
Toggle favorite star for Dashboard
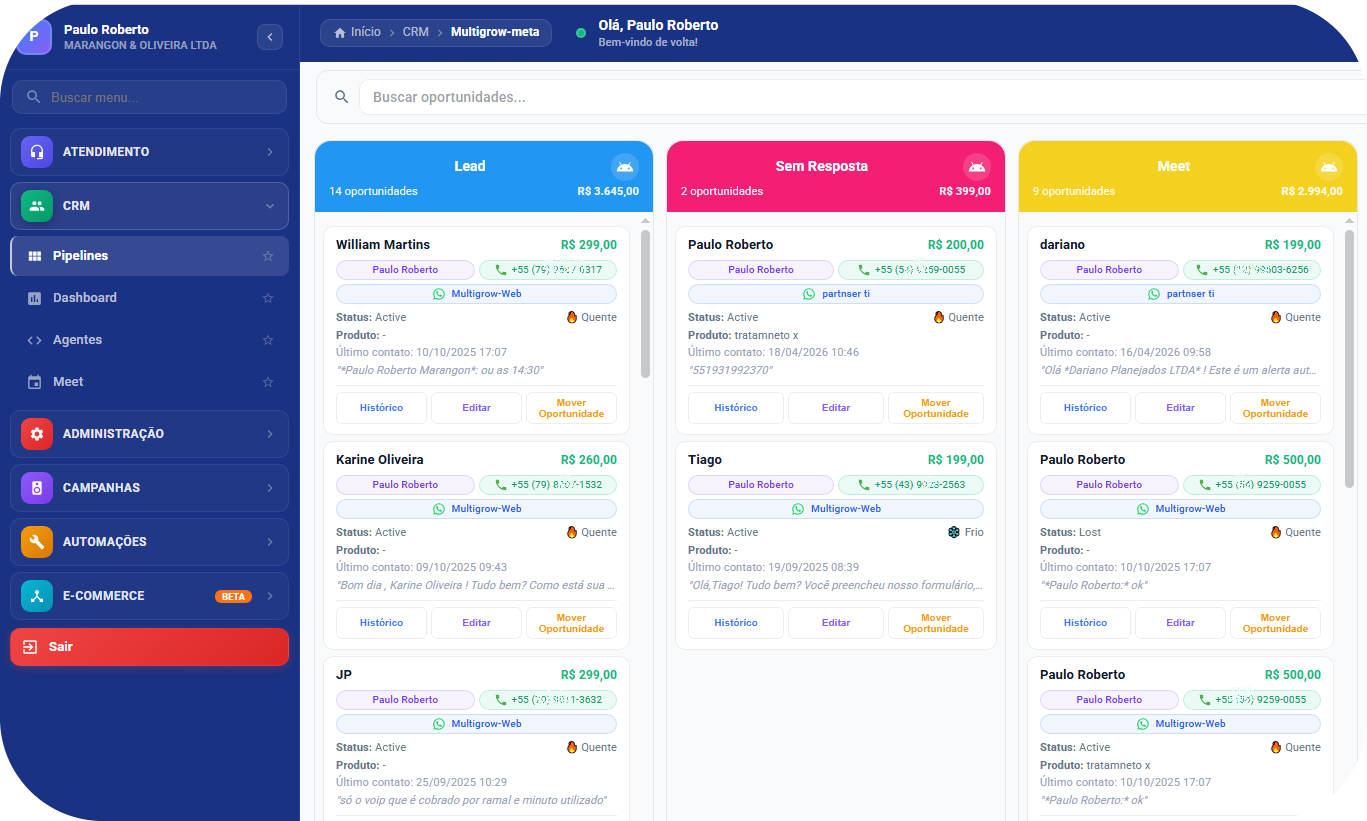click(x=268, y=298)
